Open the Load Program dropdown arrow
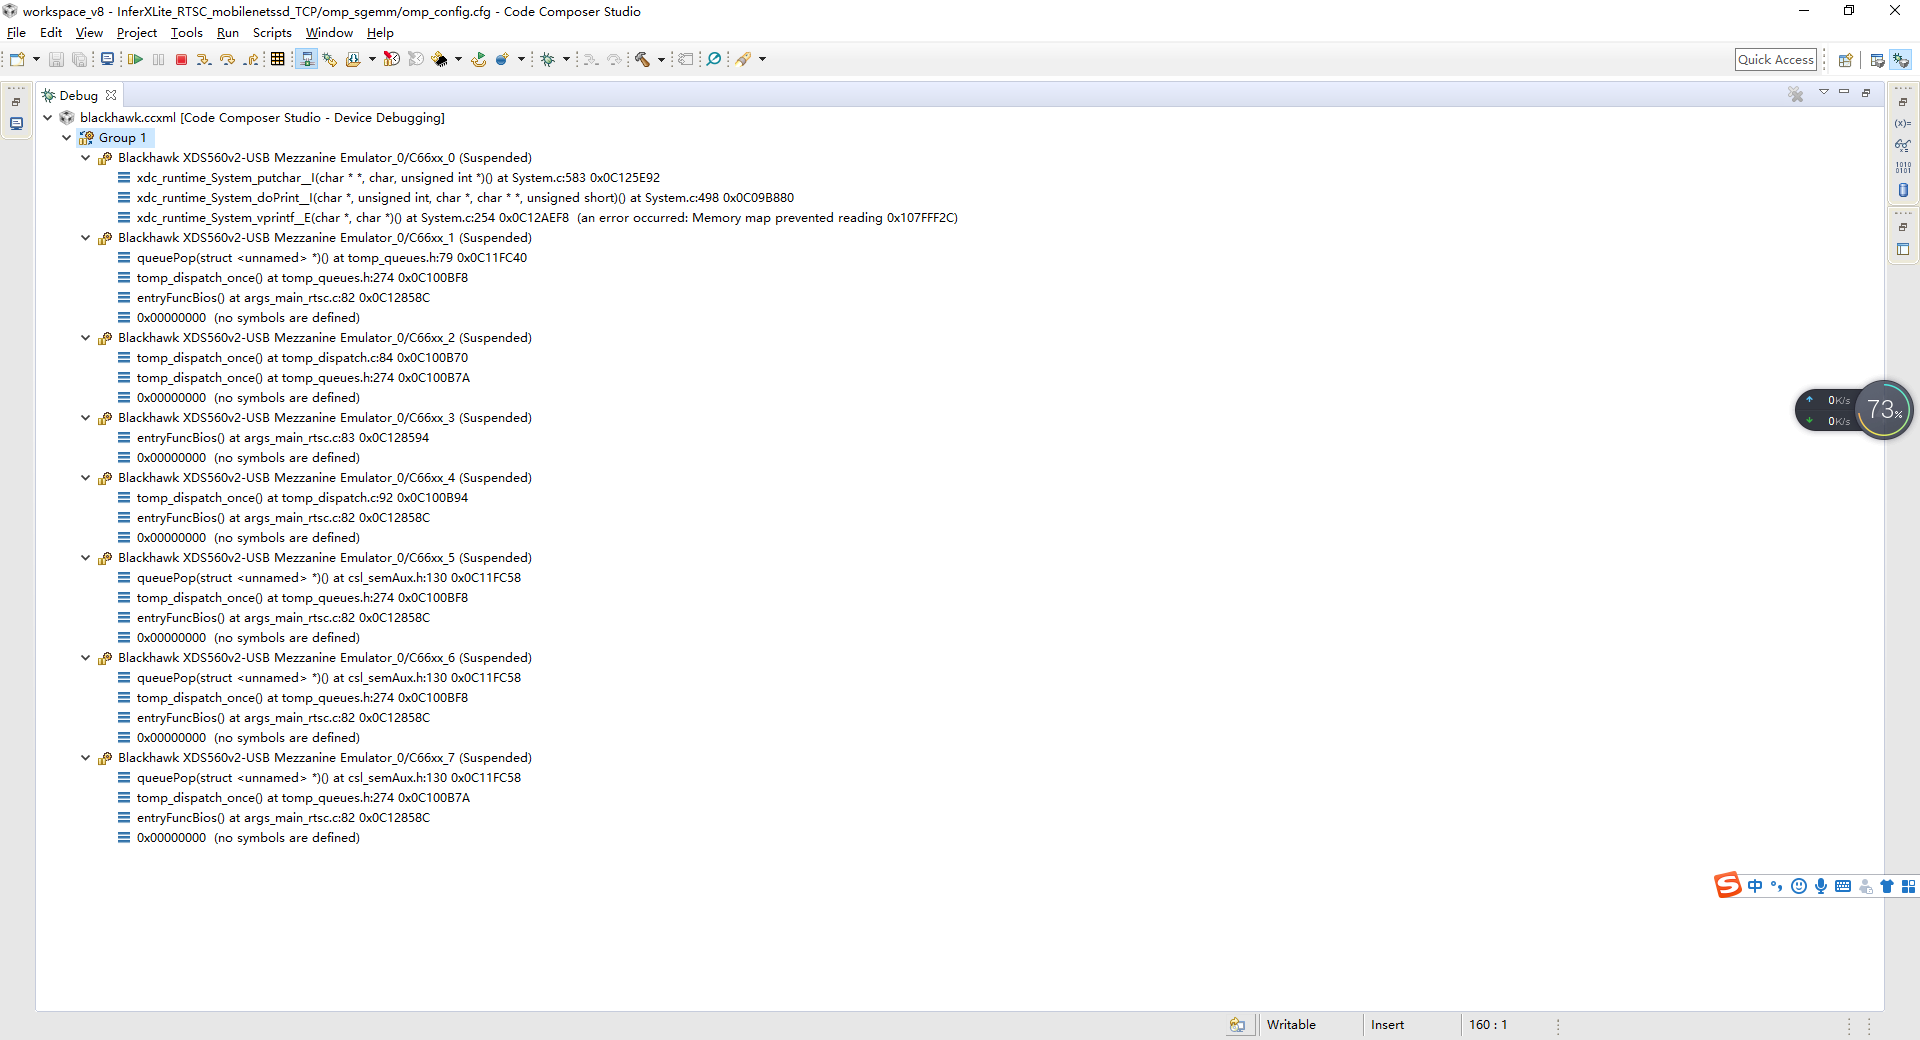The width and height of the screenshot is (1920, 1040). [x=372, y=60]
